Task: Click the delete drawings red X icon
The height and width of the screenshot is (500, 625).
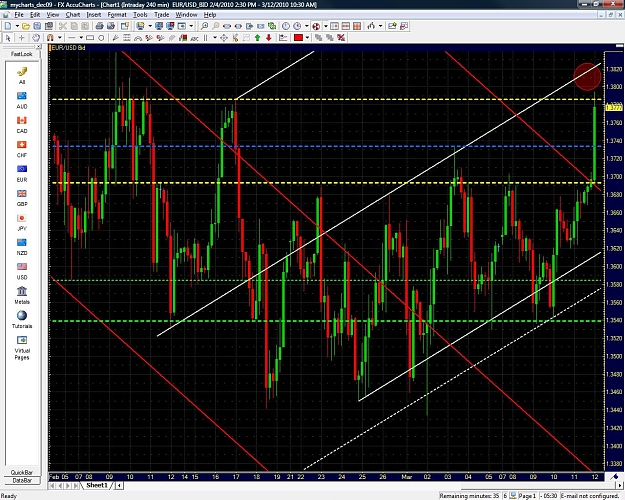Action: click(x=341, y=37)
